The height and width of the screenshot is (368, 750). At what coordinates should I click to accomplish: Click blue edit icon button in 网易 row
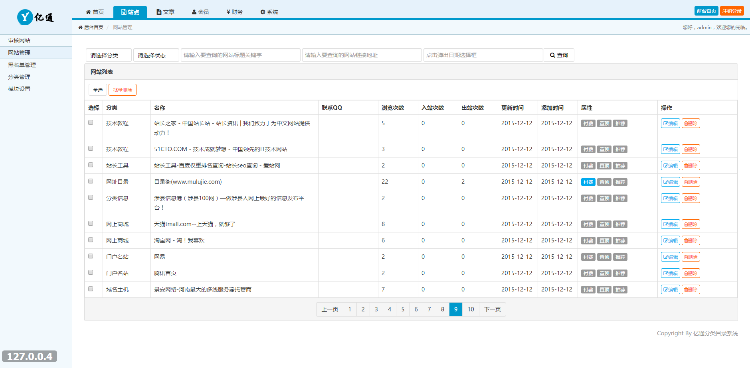pyautogui.click(x=670, y=257)
